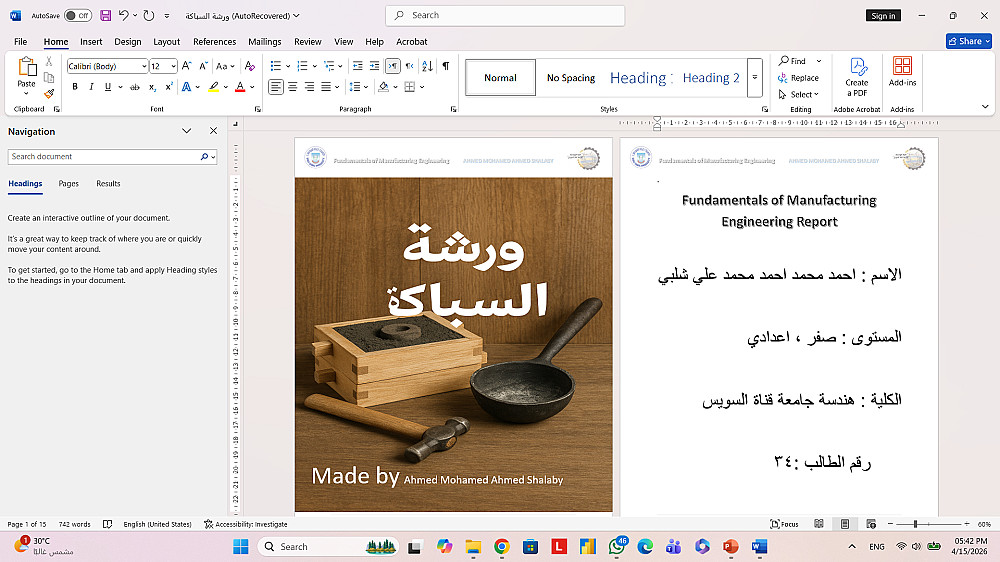Apply strikethrough formatting
Viewport: 1000px width, 562px height.
[x=135, y=87]
